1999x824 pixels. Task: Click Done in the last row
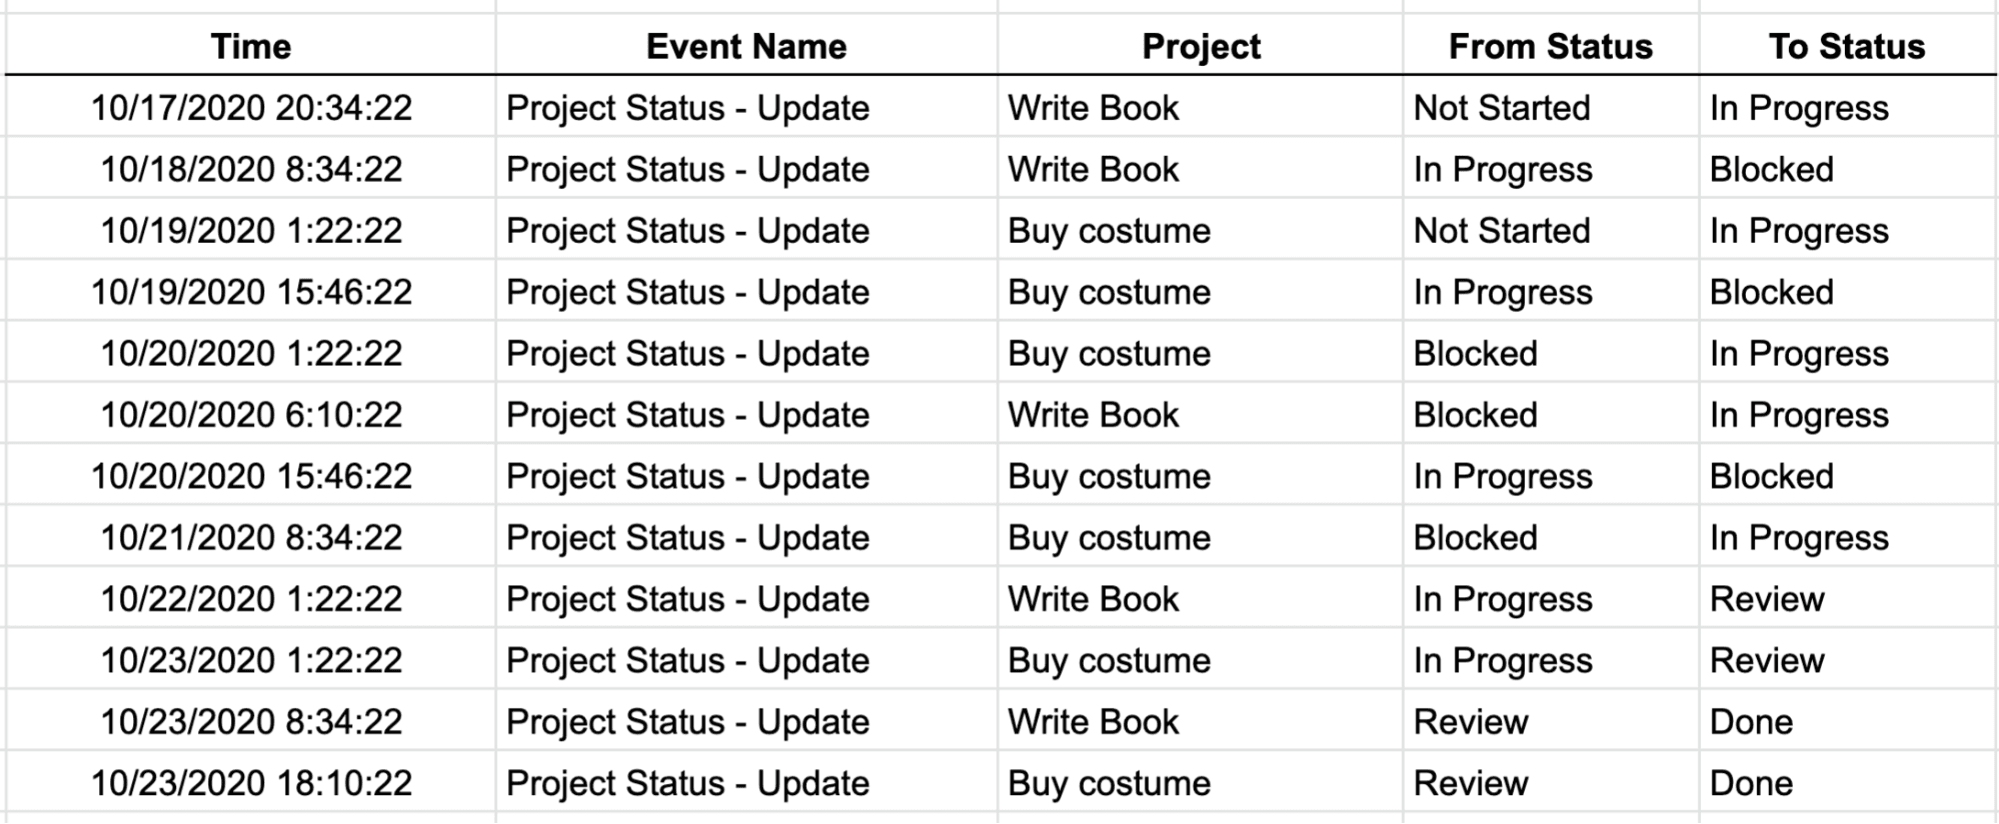tap(1751, 783)
